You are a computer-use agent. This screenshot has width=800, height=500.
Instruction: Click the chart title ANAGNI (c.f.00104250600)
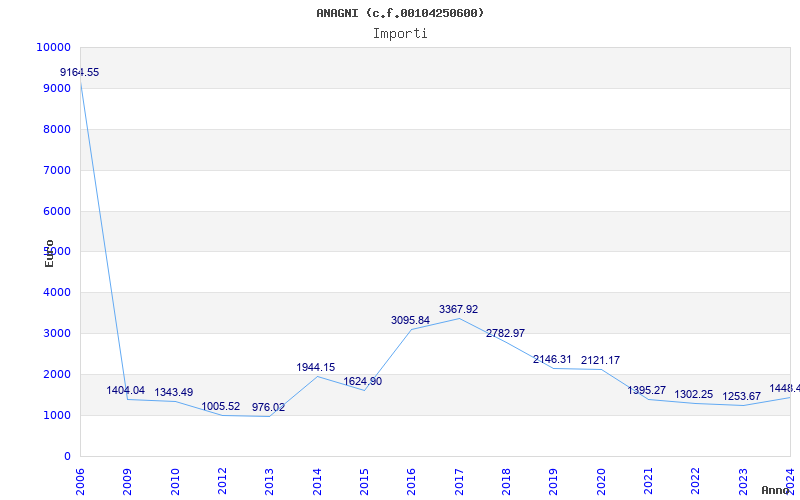click(x=400, y=13)
